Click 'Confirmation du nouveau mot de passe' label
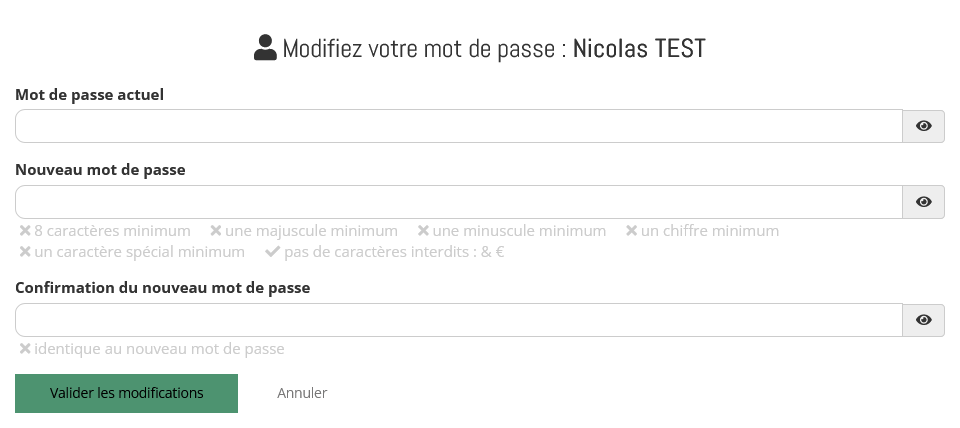 [x=163, y=288]
